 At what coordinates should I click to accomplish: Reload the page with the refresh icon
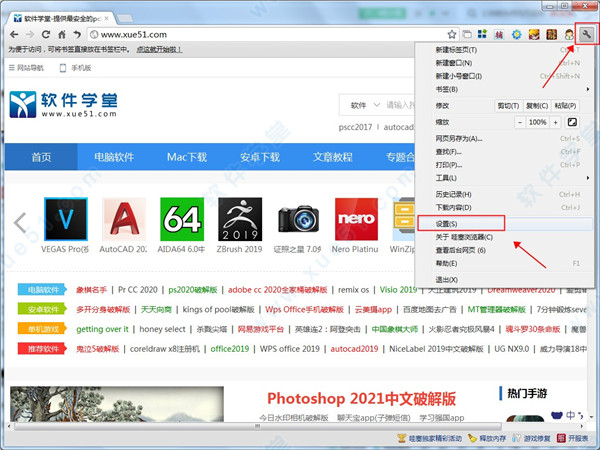coord(45,35)
